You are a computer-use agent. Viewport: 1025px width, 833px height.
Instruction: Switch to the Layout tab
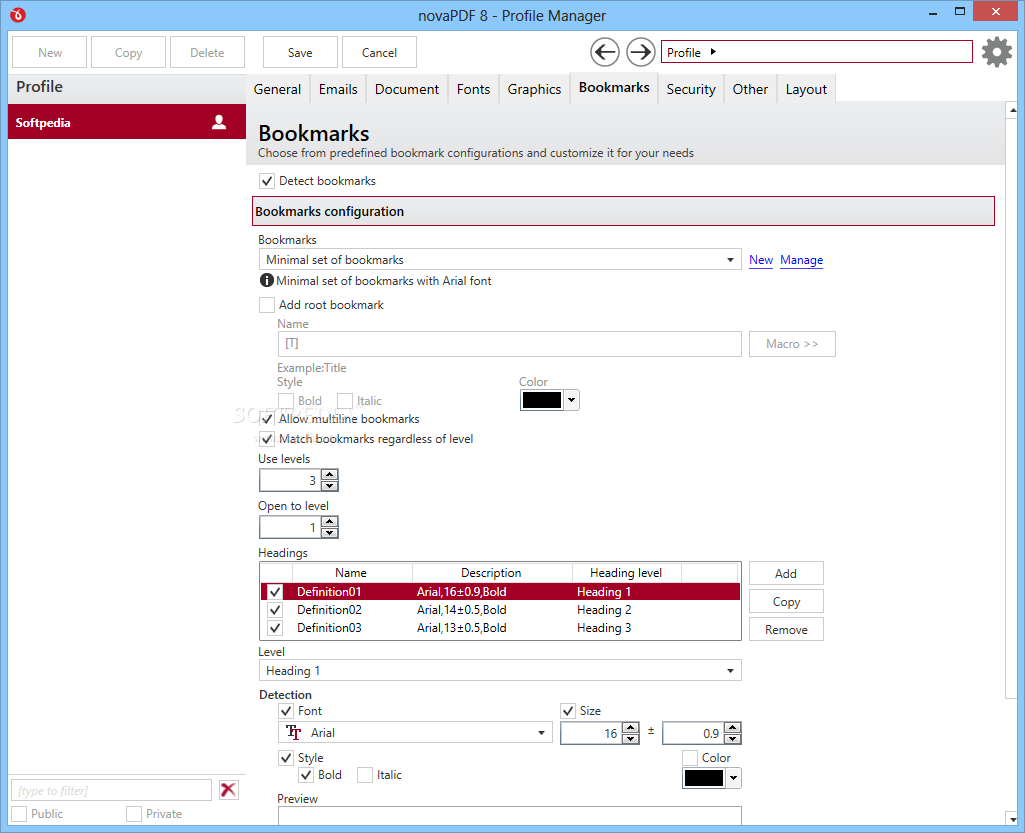click(806, 90)
